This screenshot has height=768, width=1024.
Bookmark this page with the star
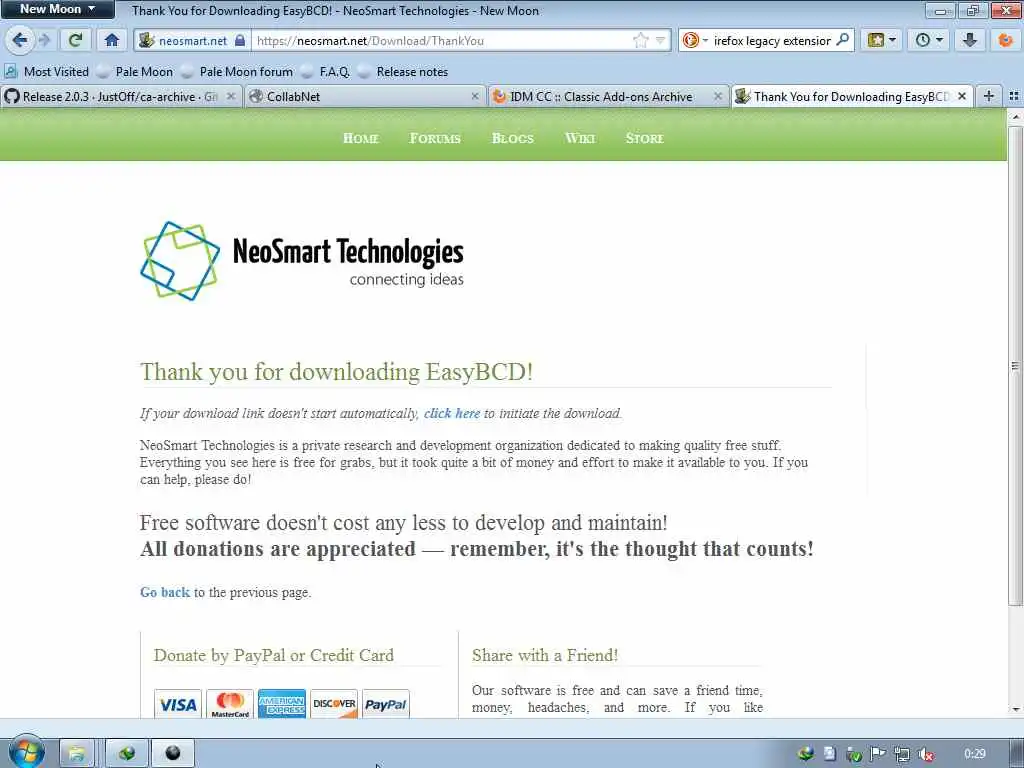click(x=641, y=40)
